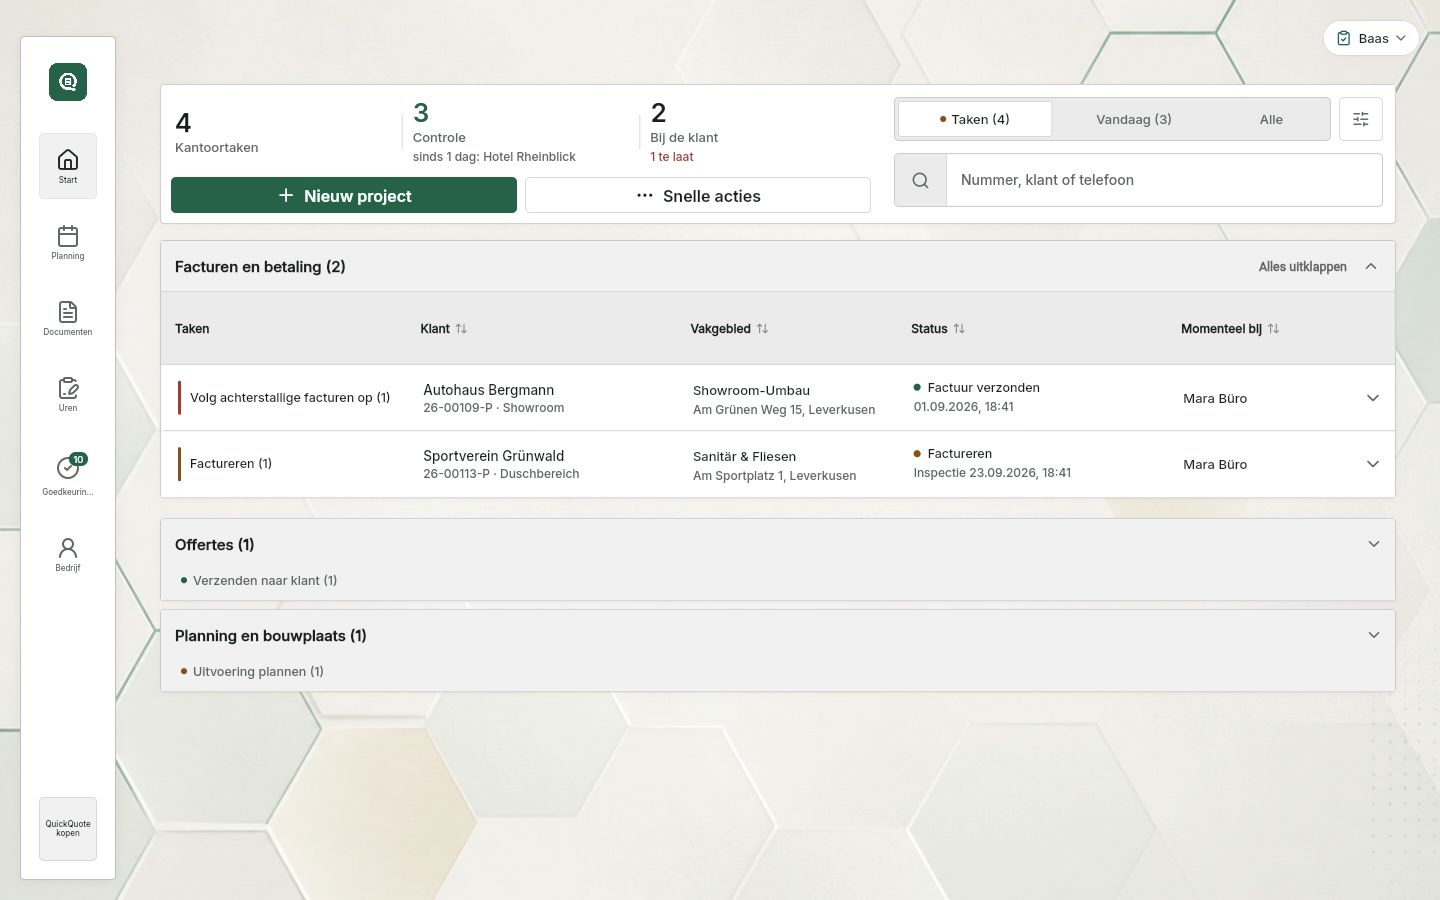Open the Planning calendar

[68, 242]
